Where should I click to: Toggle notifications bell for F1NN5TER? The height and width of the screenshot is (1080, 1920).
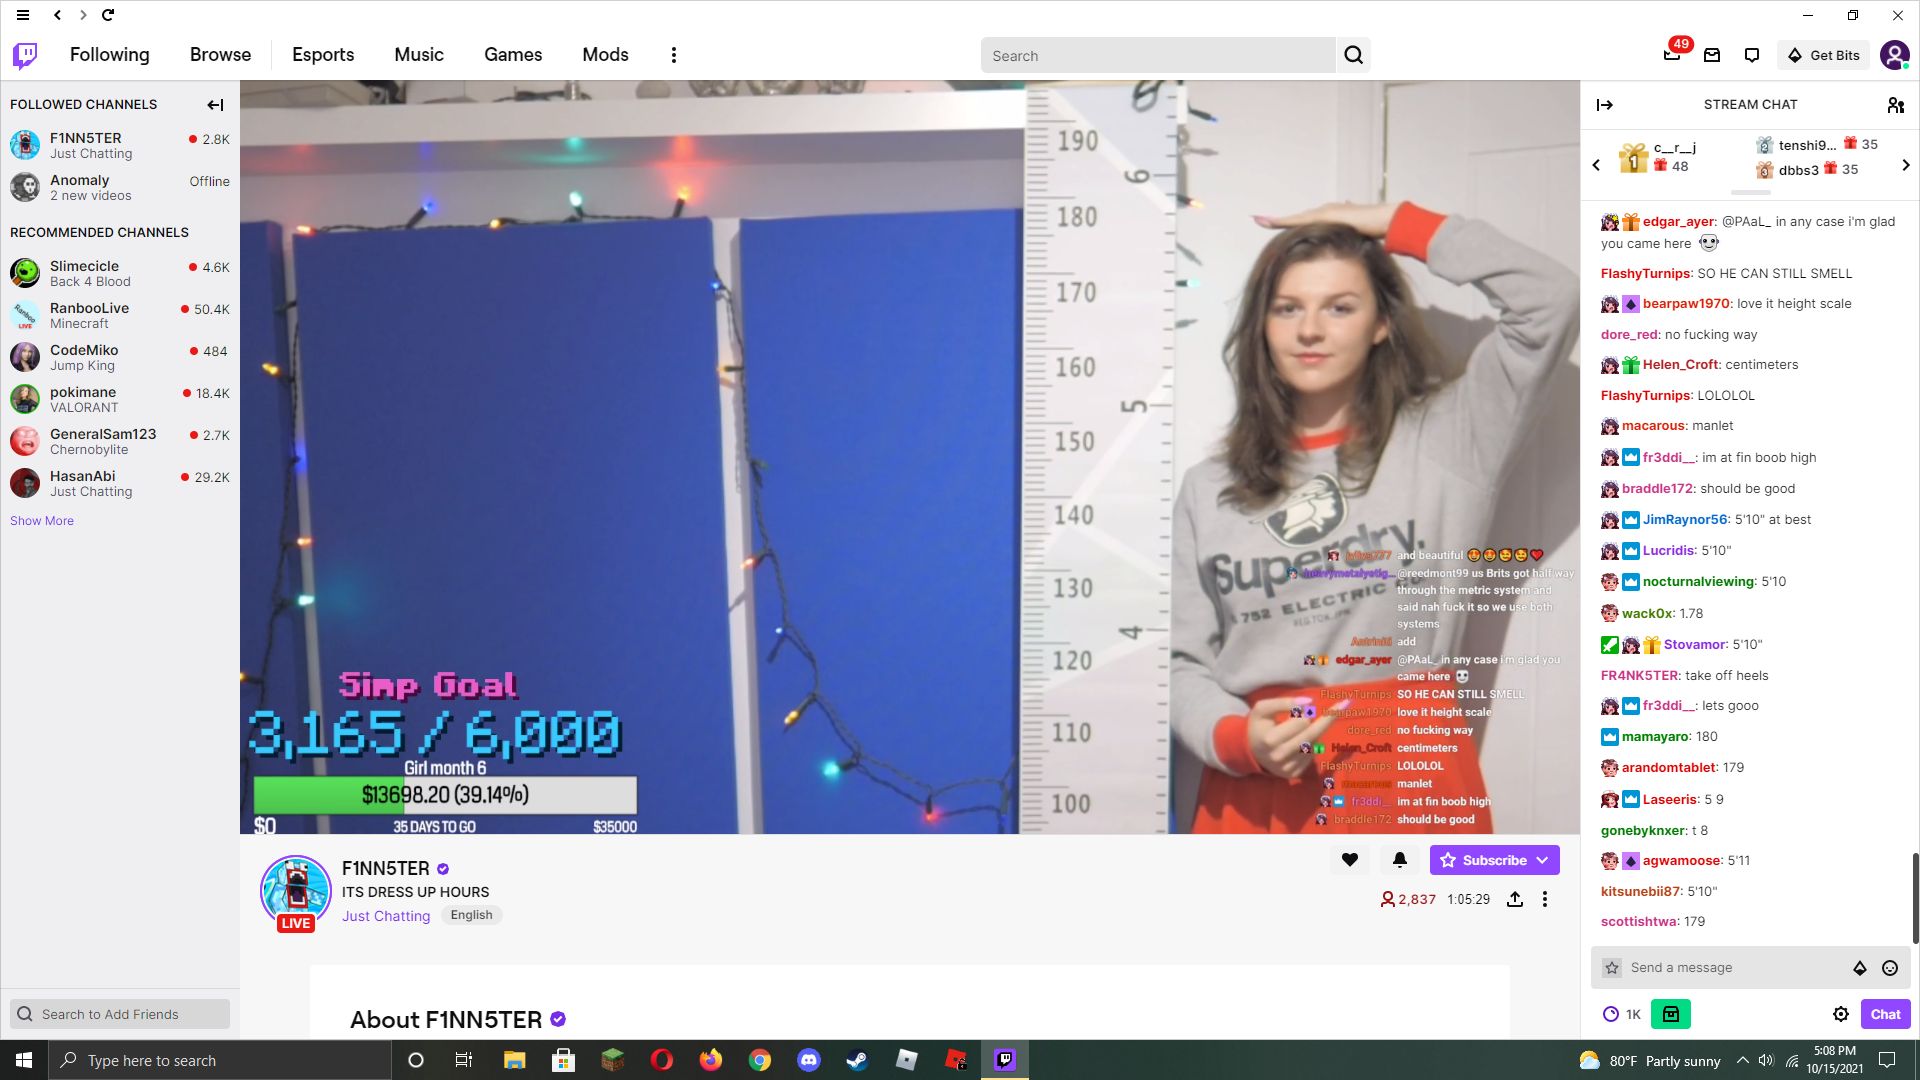[x=1400, y=860]
